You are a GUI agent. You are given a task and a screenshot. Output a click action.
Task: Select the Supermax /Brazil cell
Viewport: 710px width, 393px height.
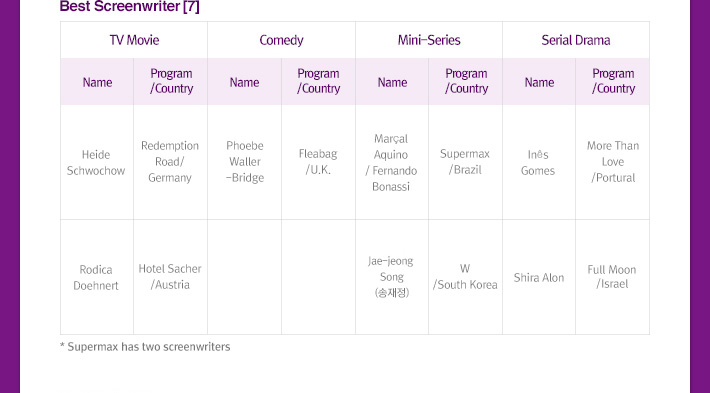tap(465, 162)
